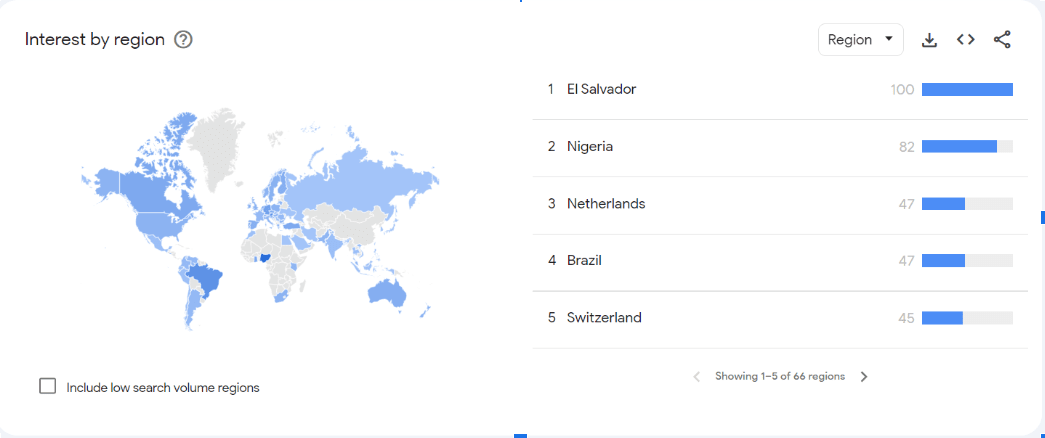
Task: Go to the next page of regions
Action: point(864,377)
